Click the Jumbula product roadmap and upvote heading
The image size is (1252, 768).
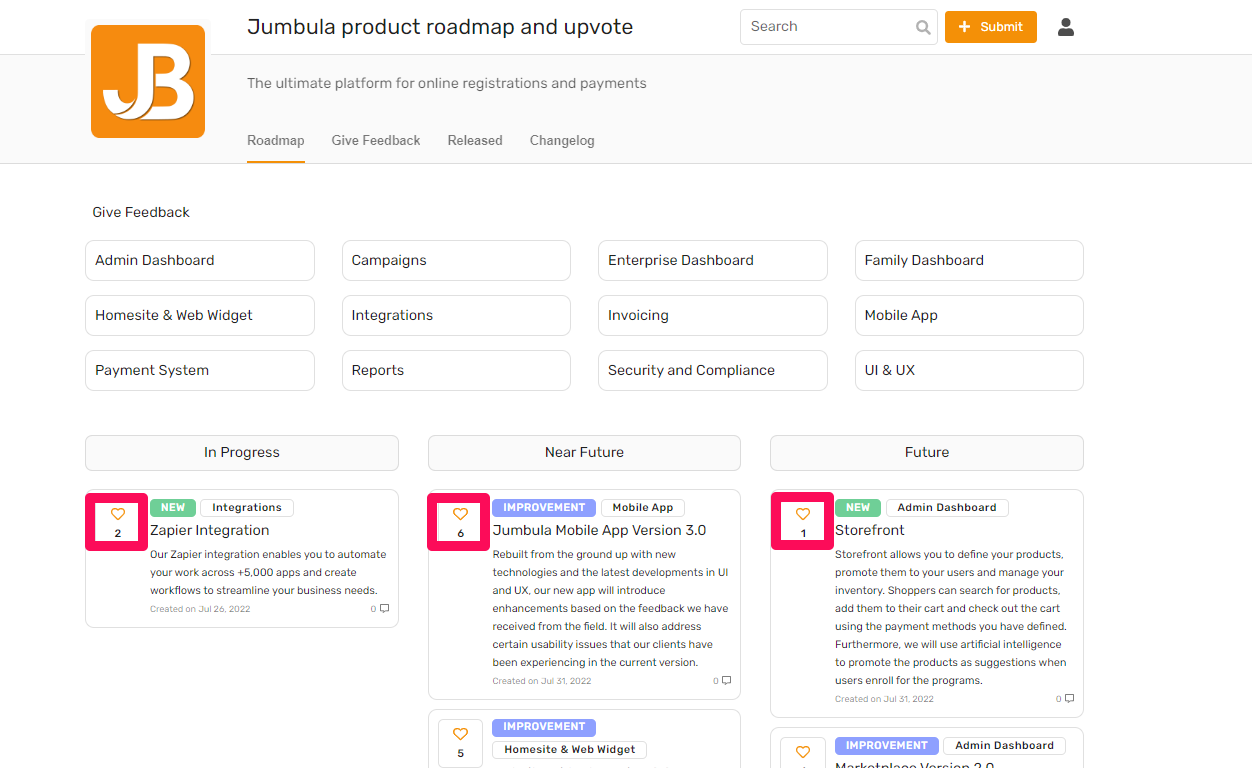[x=440, y=27]
